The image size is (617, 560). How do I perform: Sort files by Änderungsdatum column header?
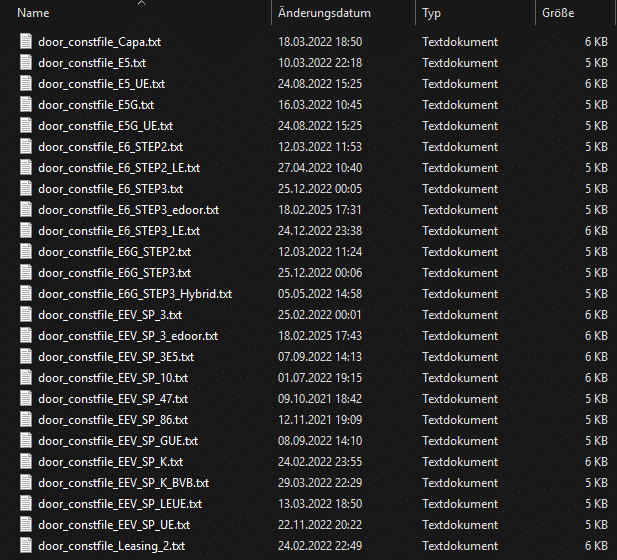(324, 14)
